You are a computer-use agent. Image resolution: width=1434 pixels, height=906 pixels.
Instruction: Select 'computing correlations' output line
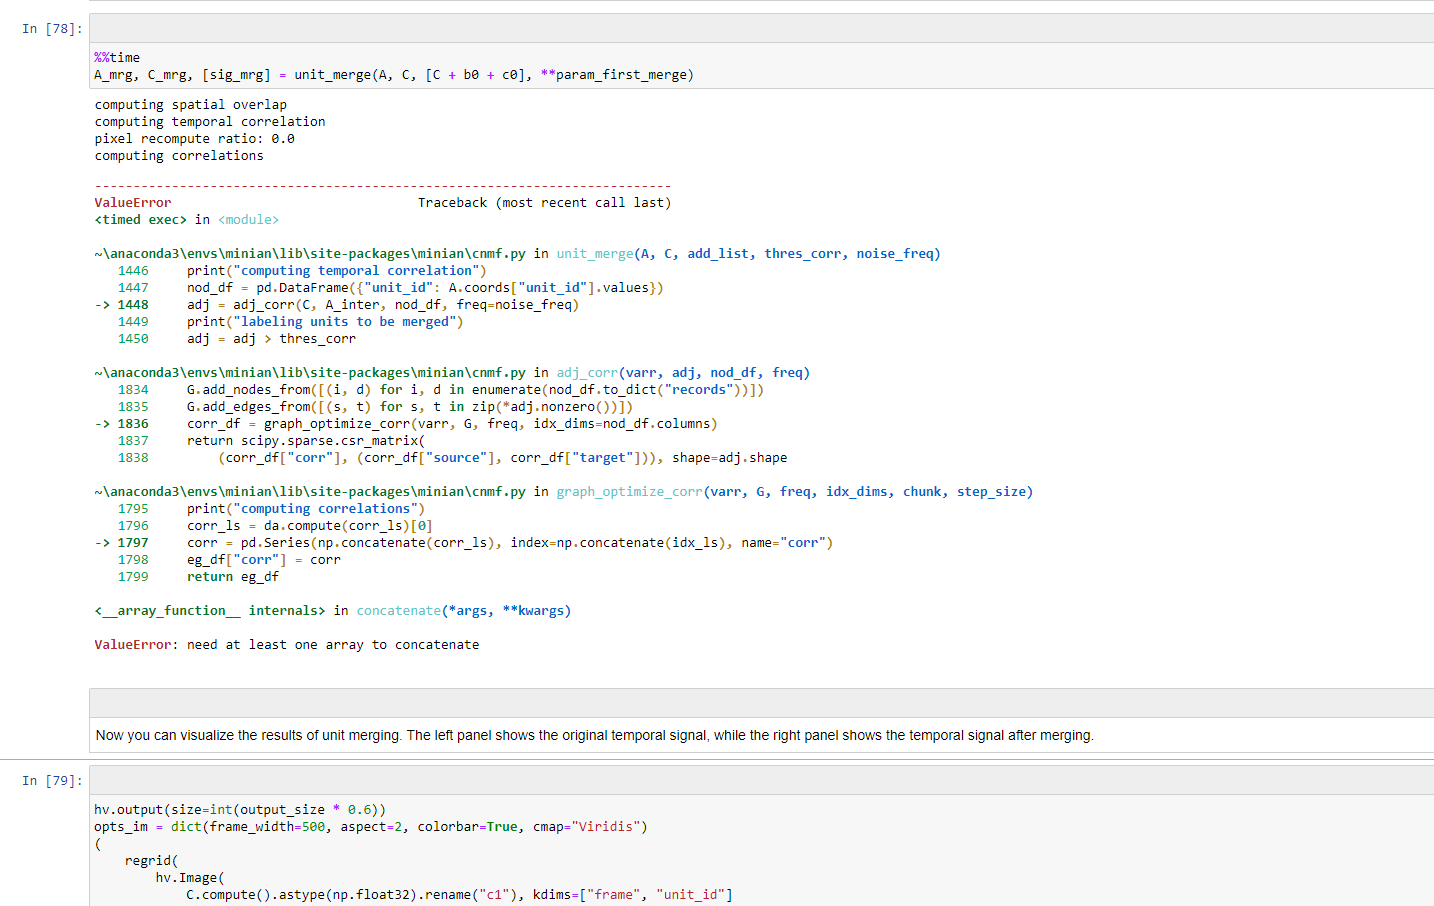pyautogui.click(x=179, y=156)
